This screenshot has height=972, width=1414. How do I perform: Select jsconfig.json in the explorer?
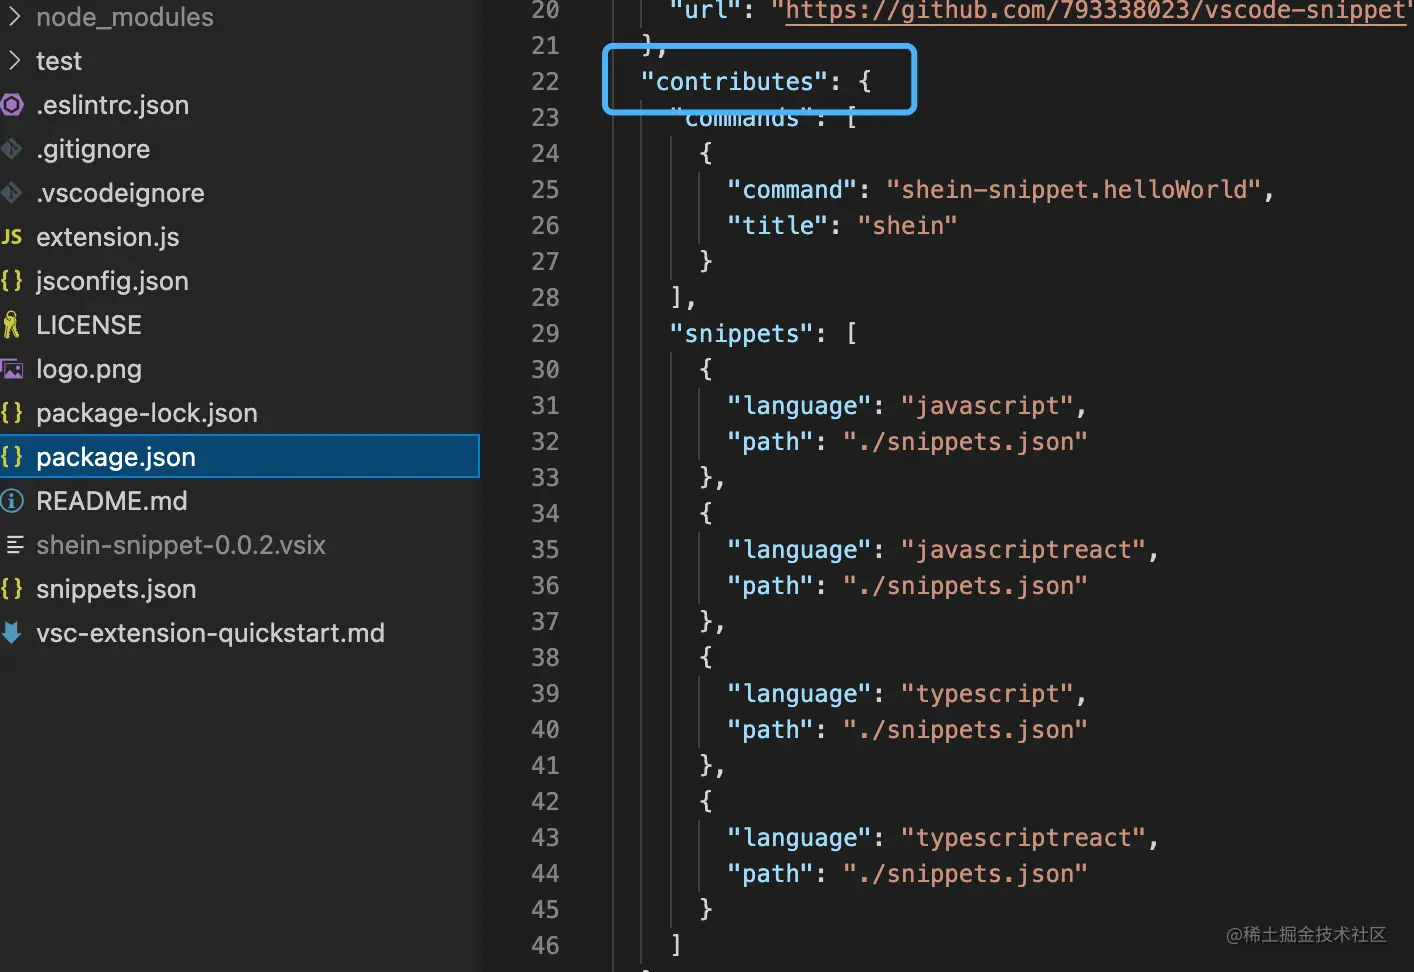pos(112,281)
